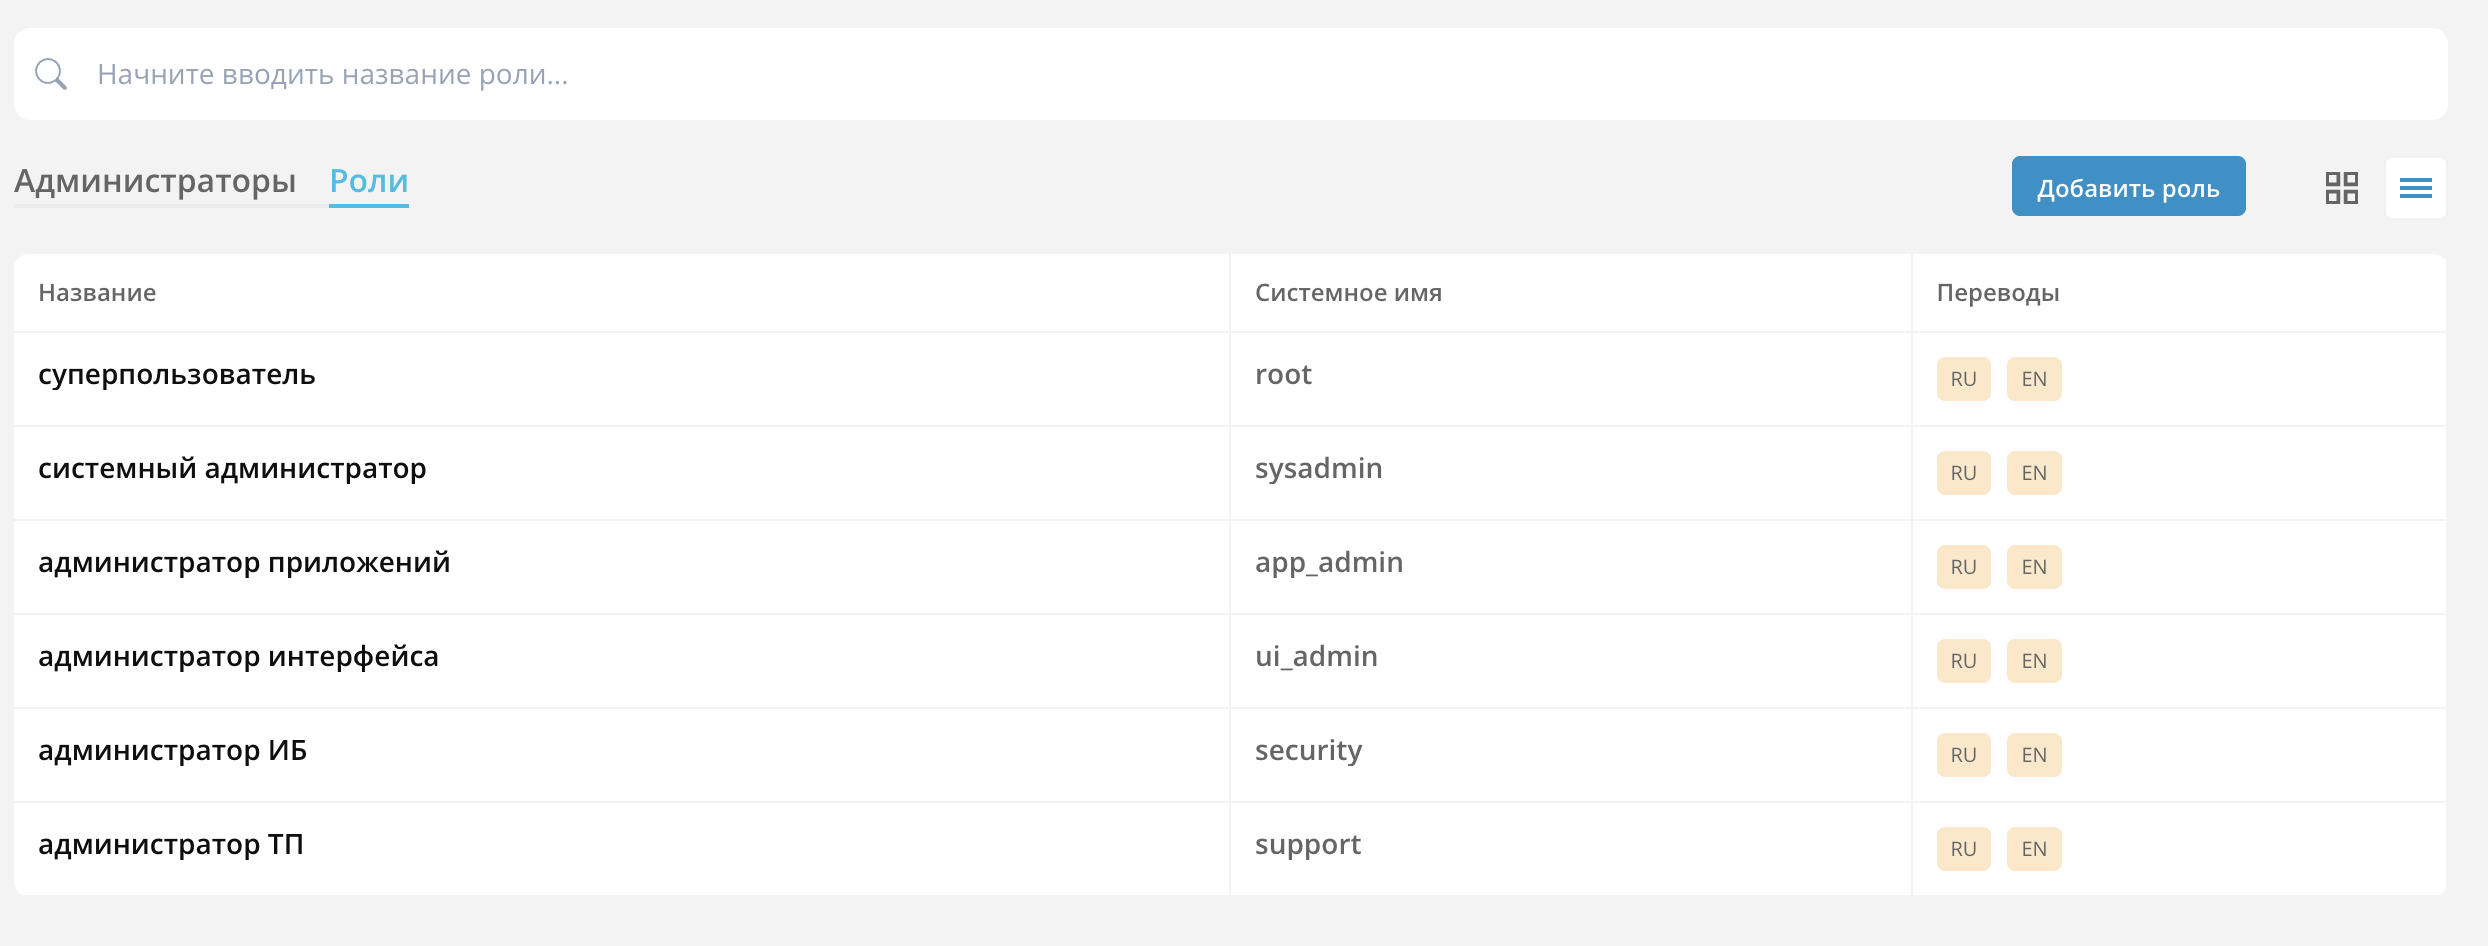Click the RU badge for security
The width and height of the screenshot is (2488, 946).
pyautogui.click(x=1963, y=755)
